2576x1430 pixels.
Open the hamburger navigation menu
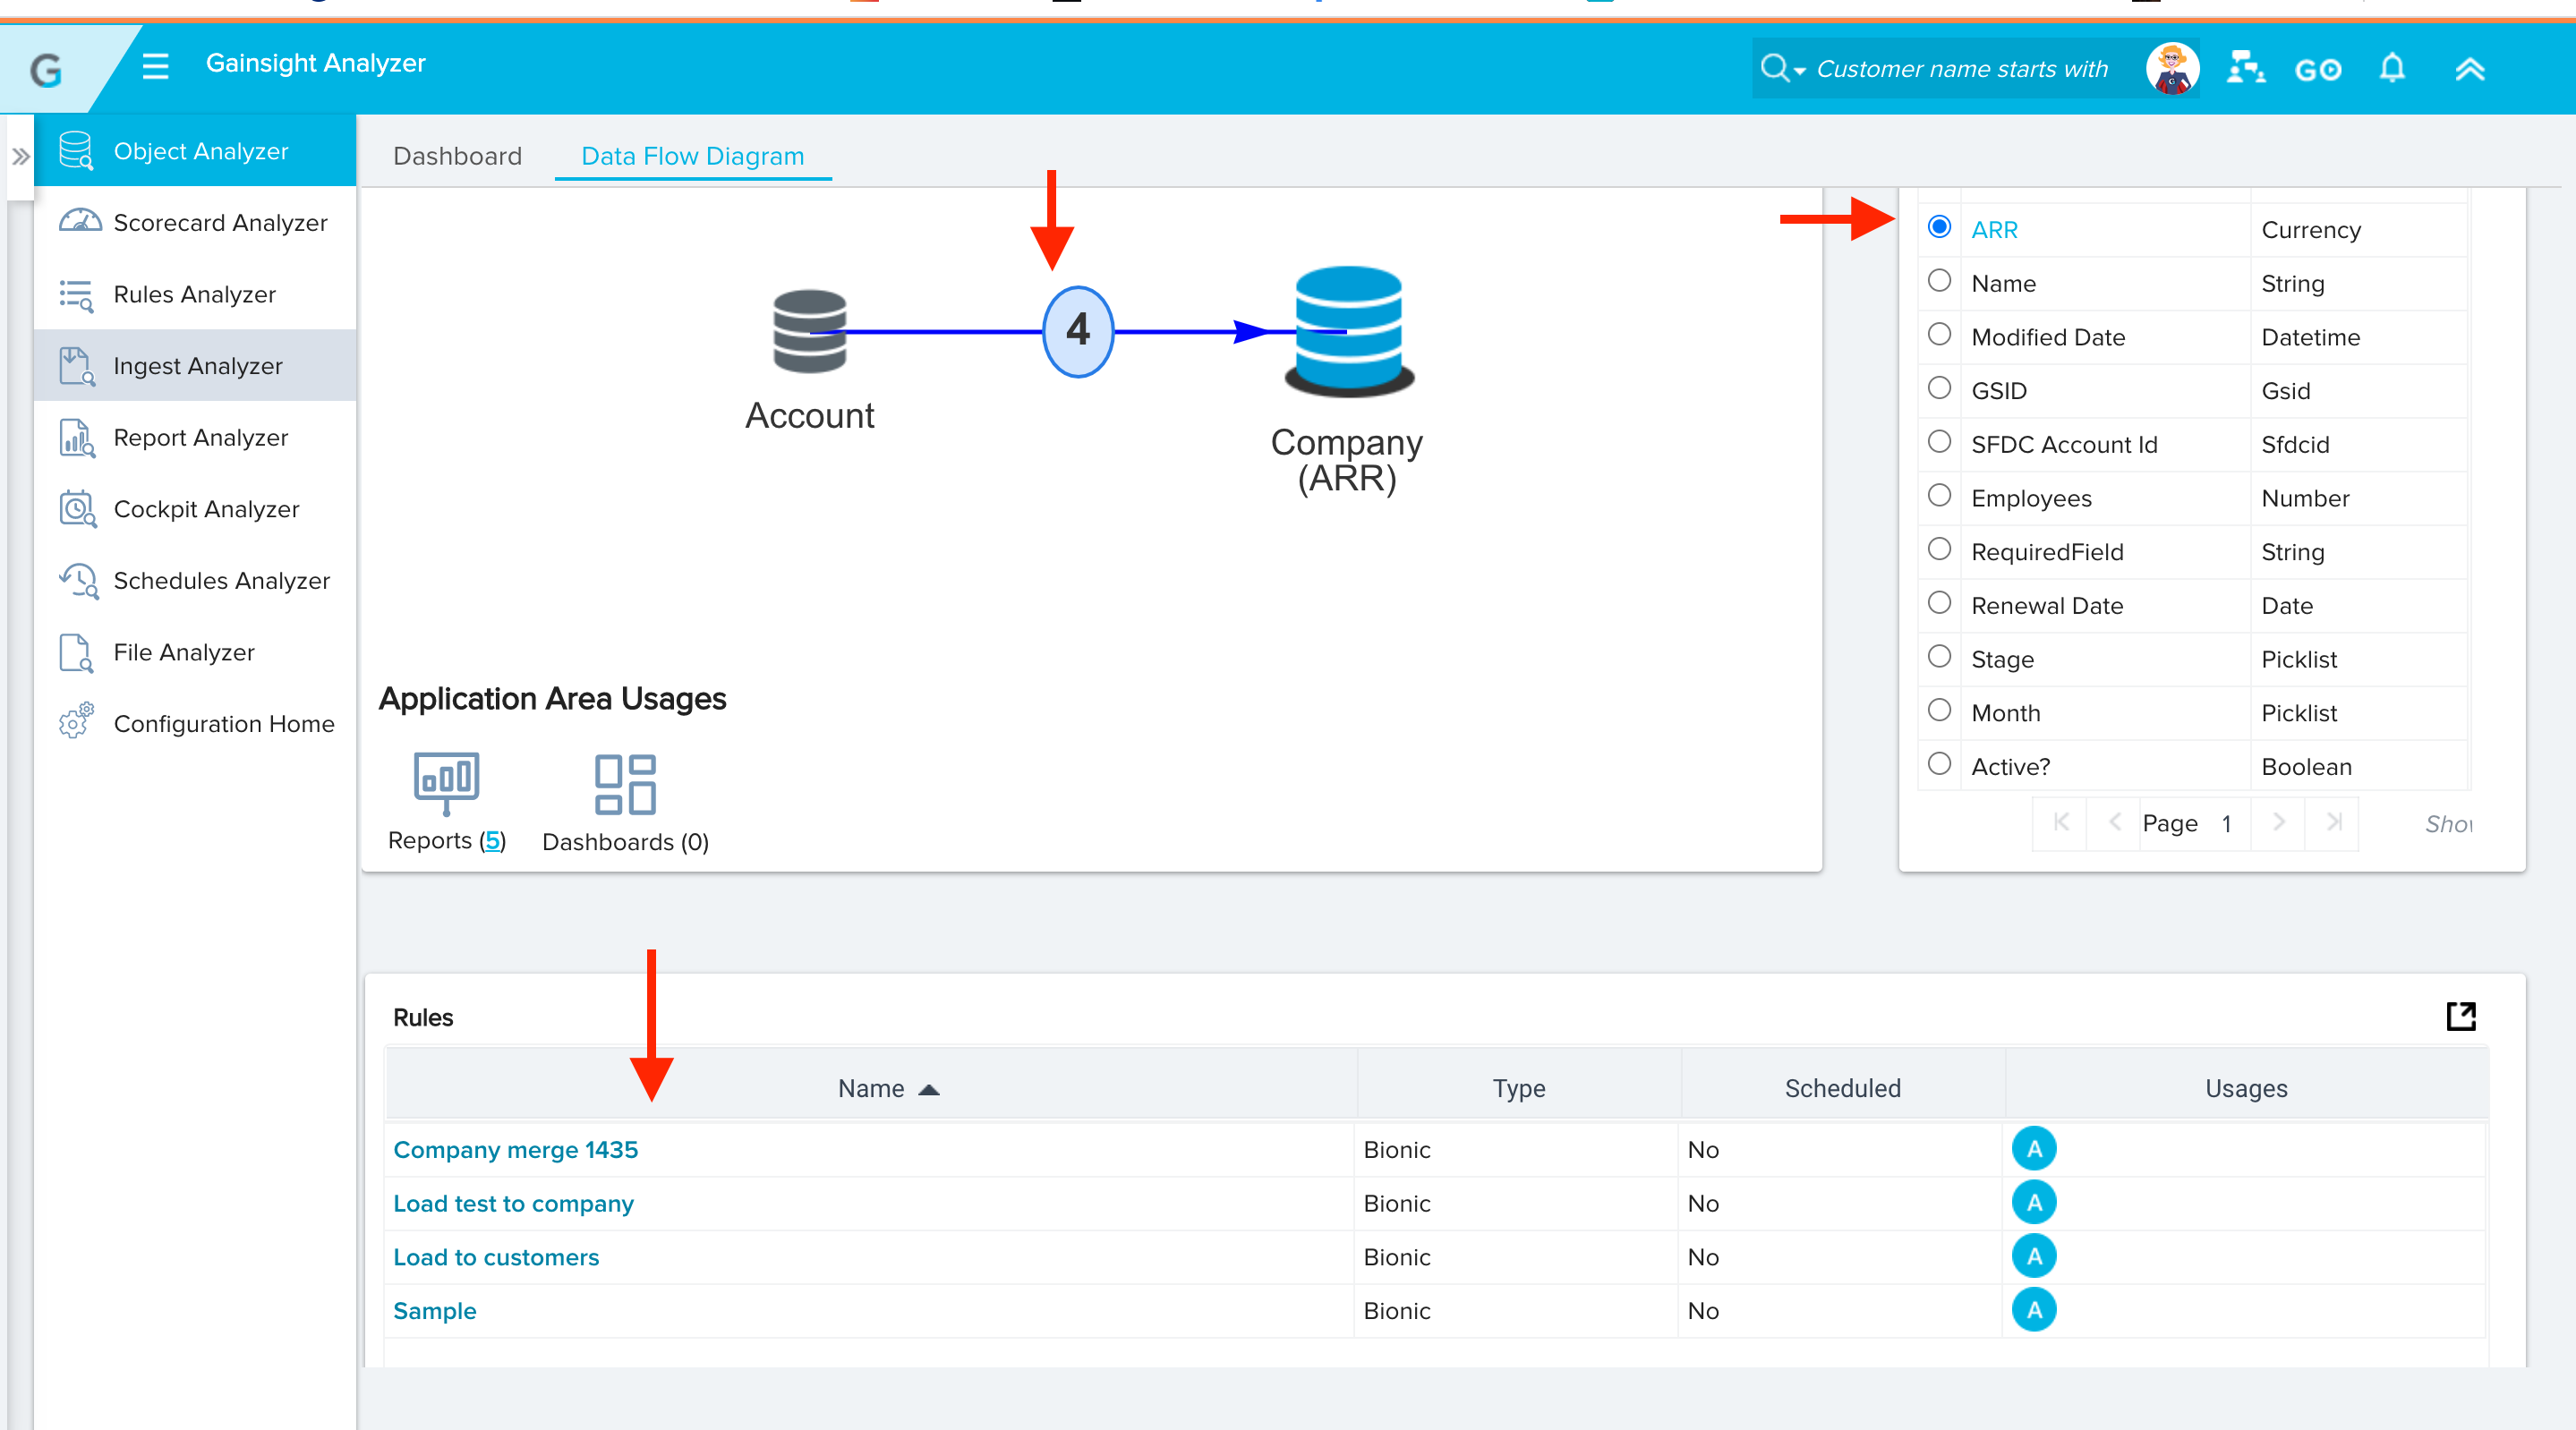155,66
